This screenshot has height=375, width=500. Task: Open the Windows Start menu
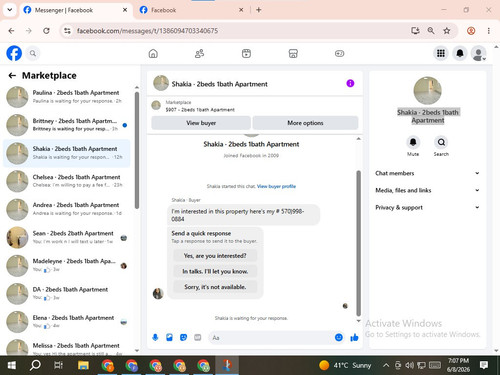[x=12, y=365]
